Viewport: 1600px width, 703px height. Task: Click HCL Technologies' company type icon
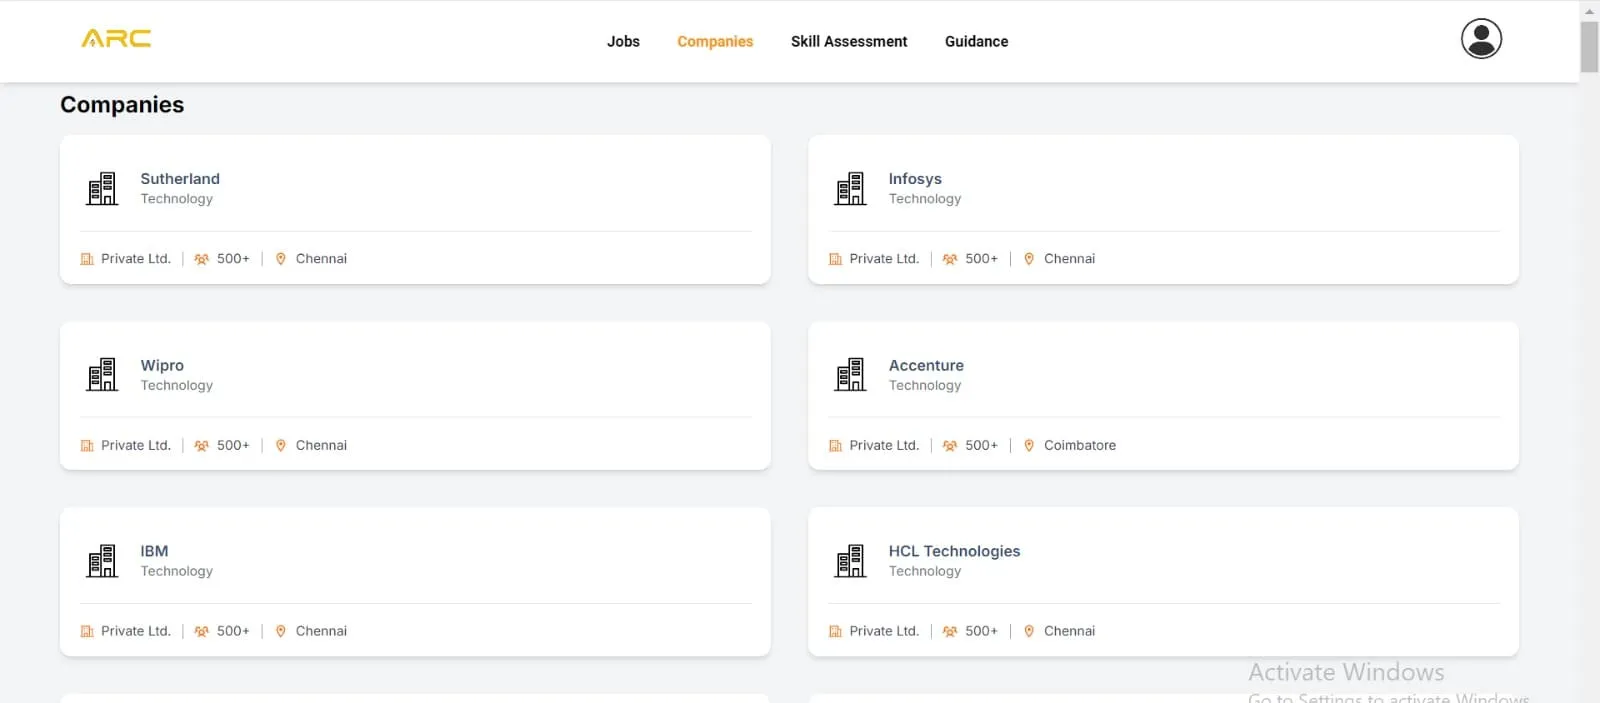[x=835, y=632]
